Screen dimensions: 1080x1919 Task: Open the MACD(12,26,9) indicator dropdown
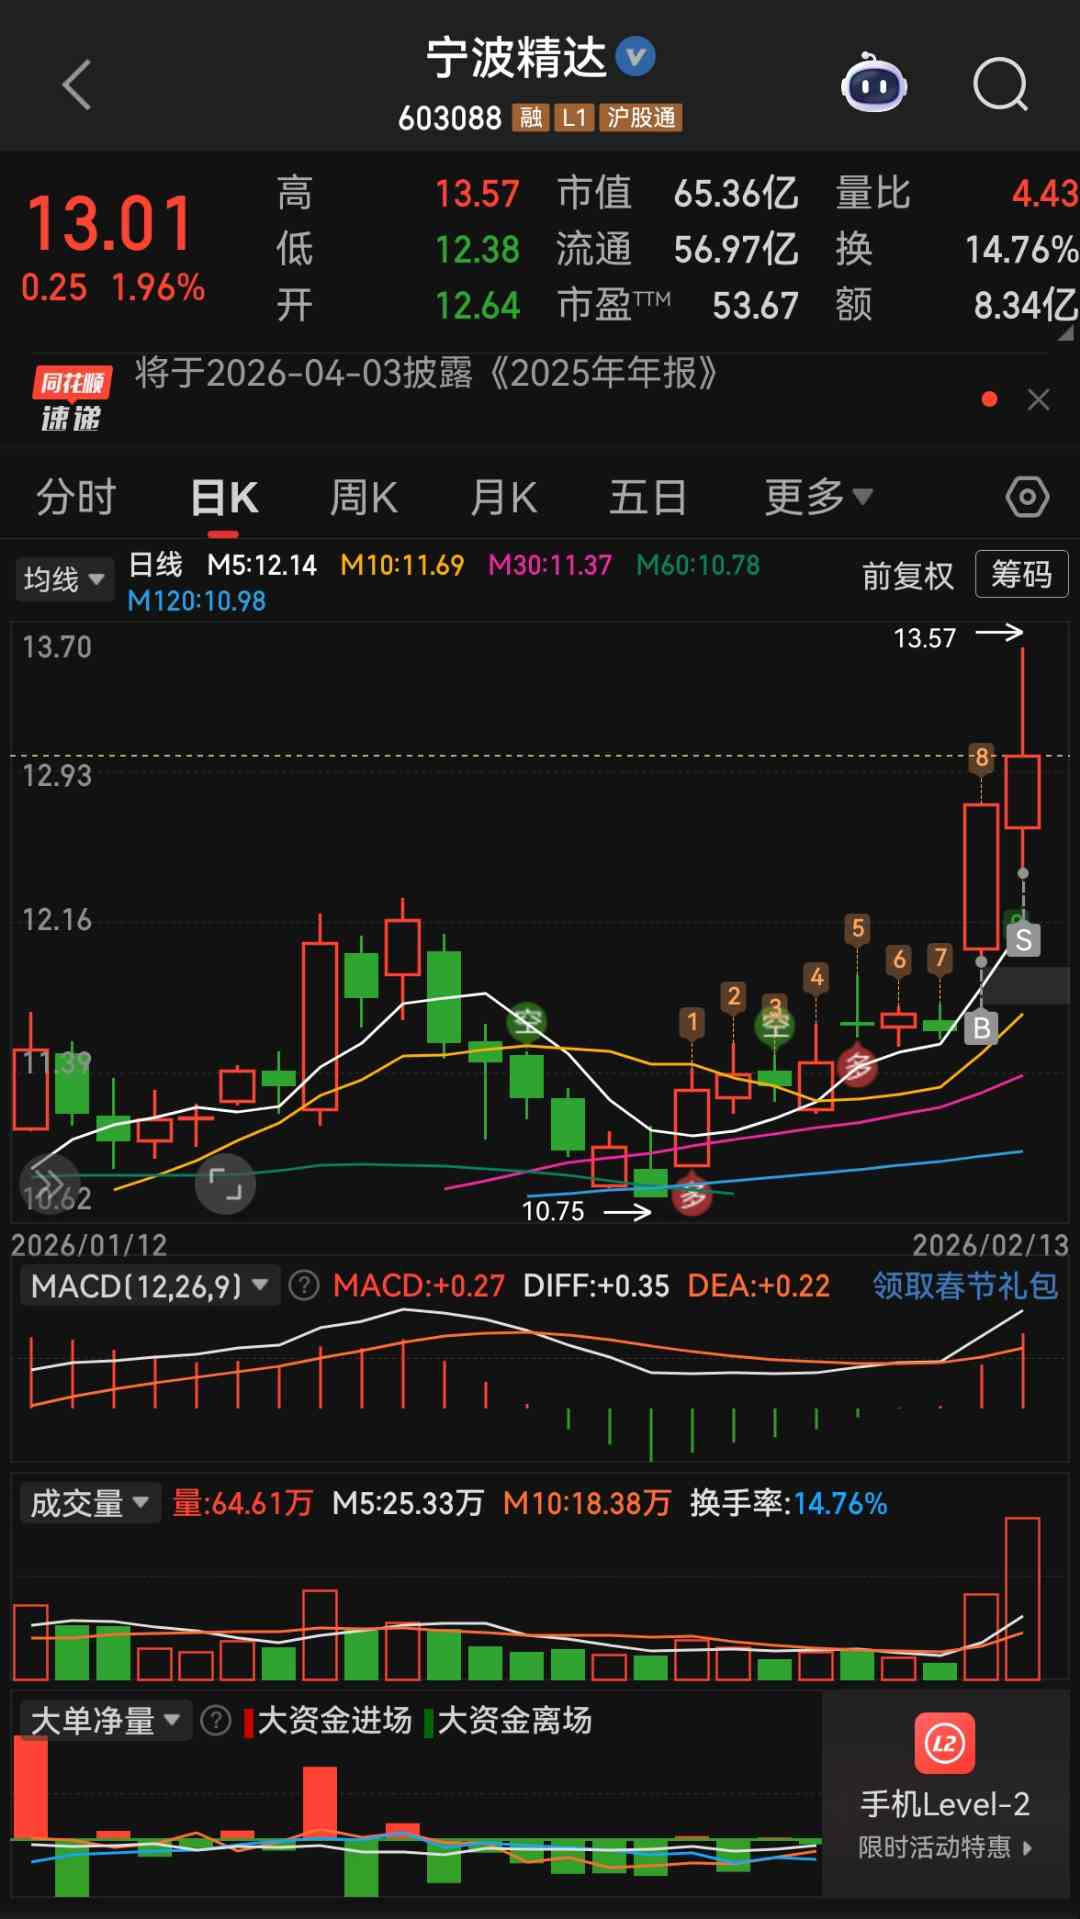pos(149,1285)
